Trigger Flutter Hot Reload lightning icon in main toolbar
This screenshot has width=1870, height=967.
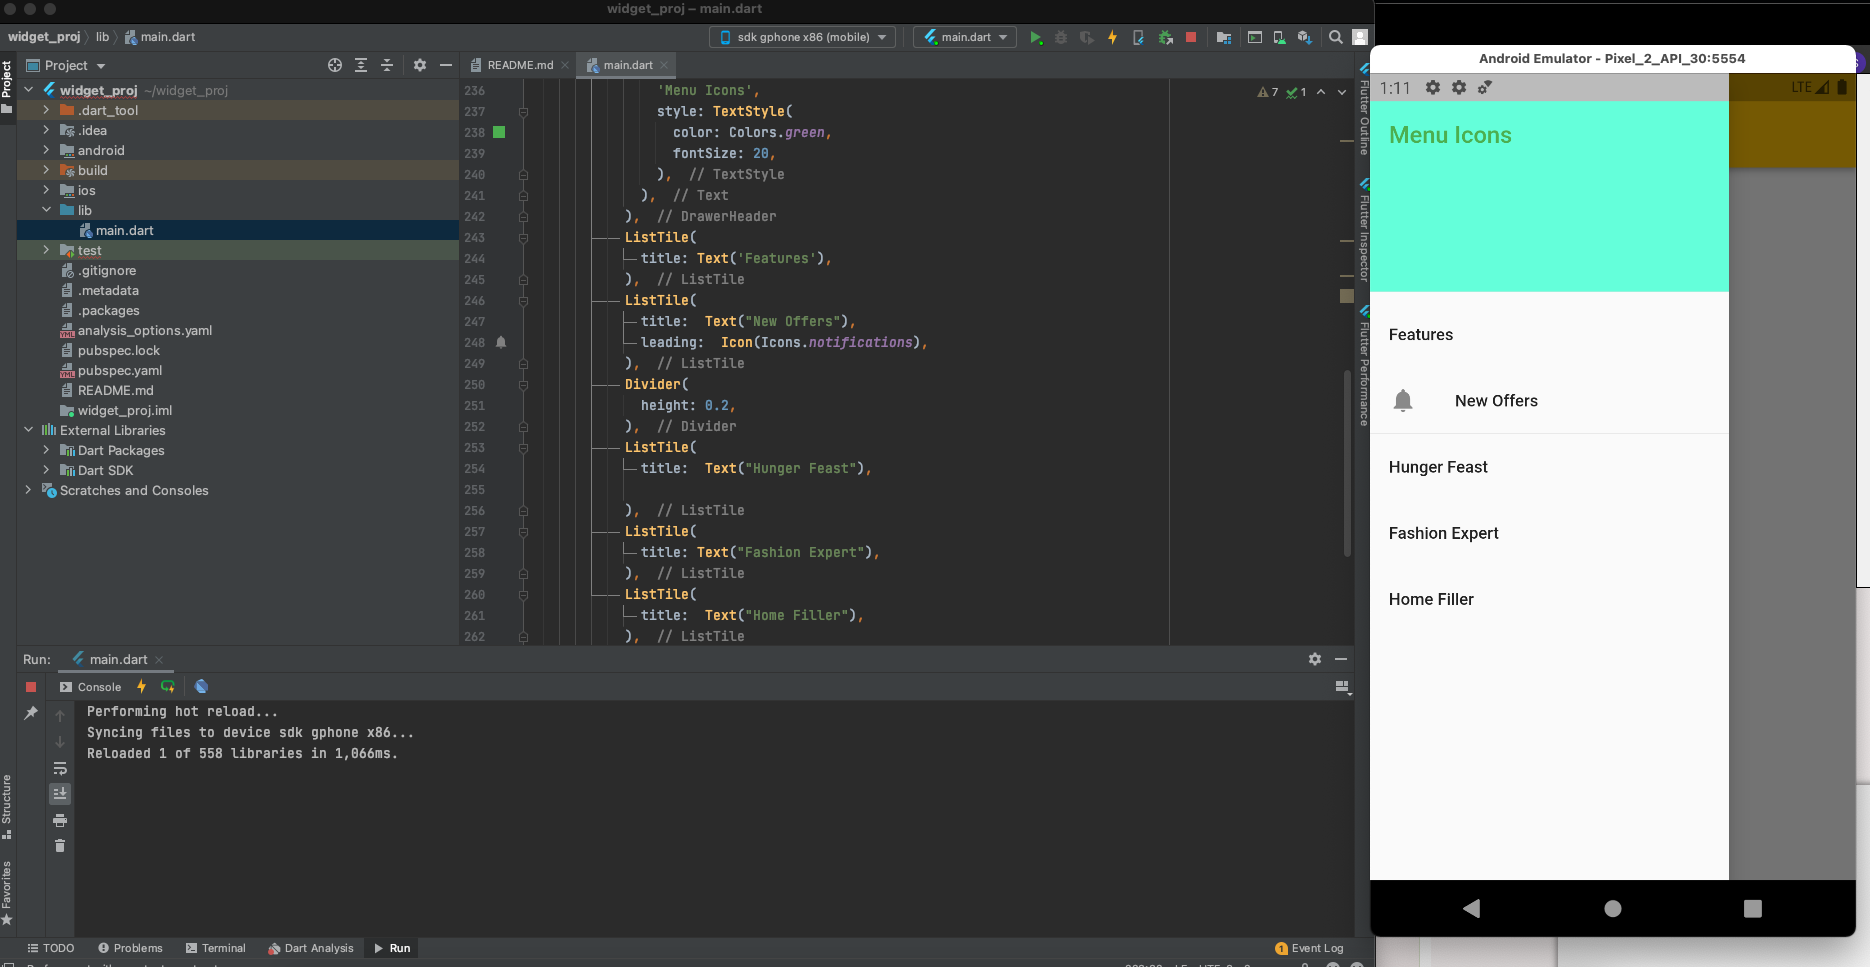click(x=1112, y=38)
